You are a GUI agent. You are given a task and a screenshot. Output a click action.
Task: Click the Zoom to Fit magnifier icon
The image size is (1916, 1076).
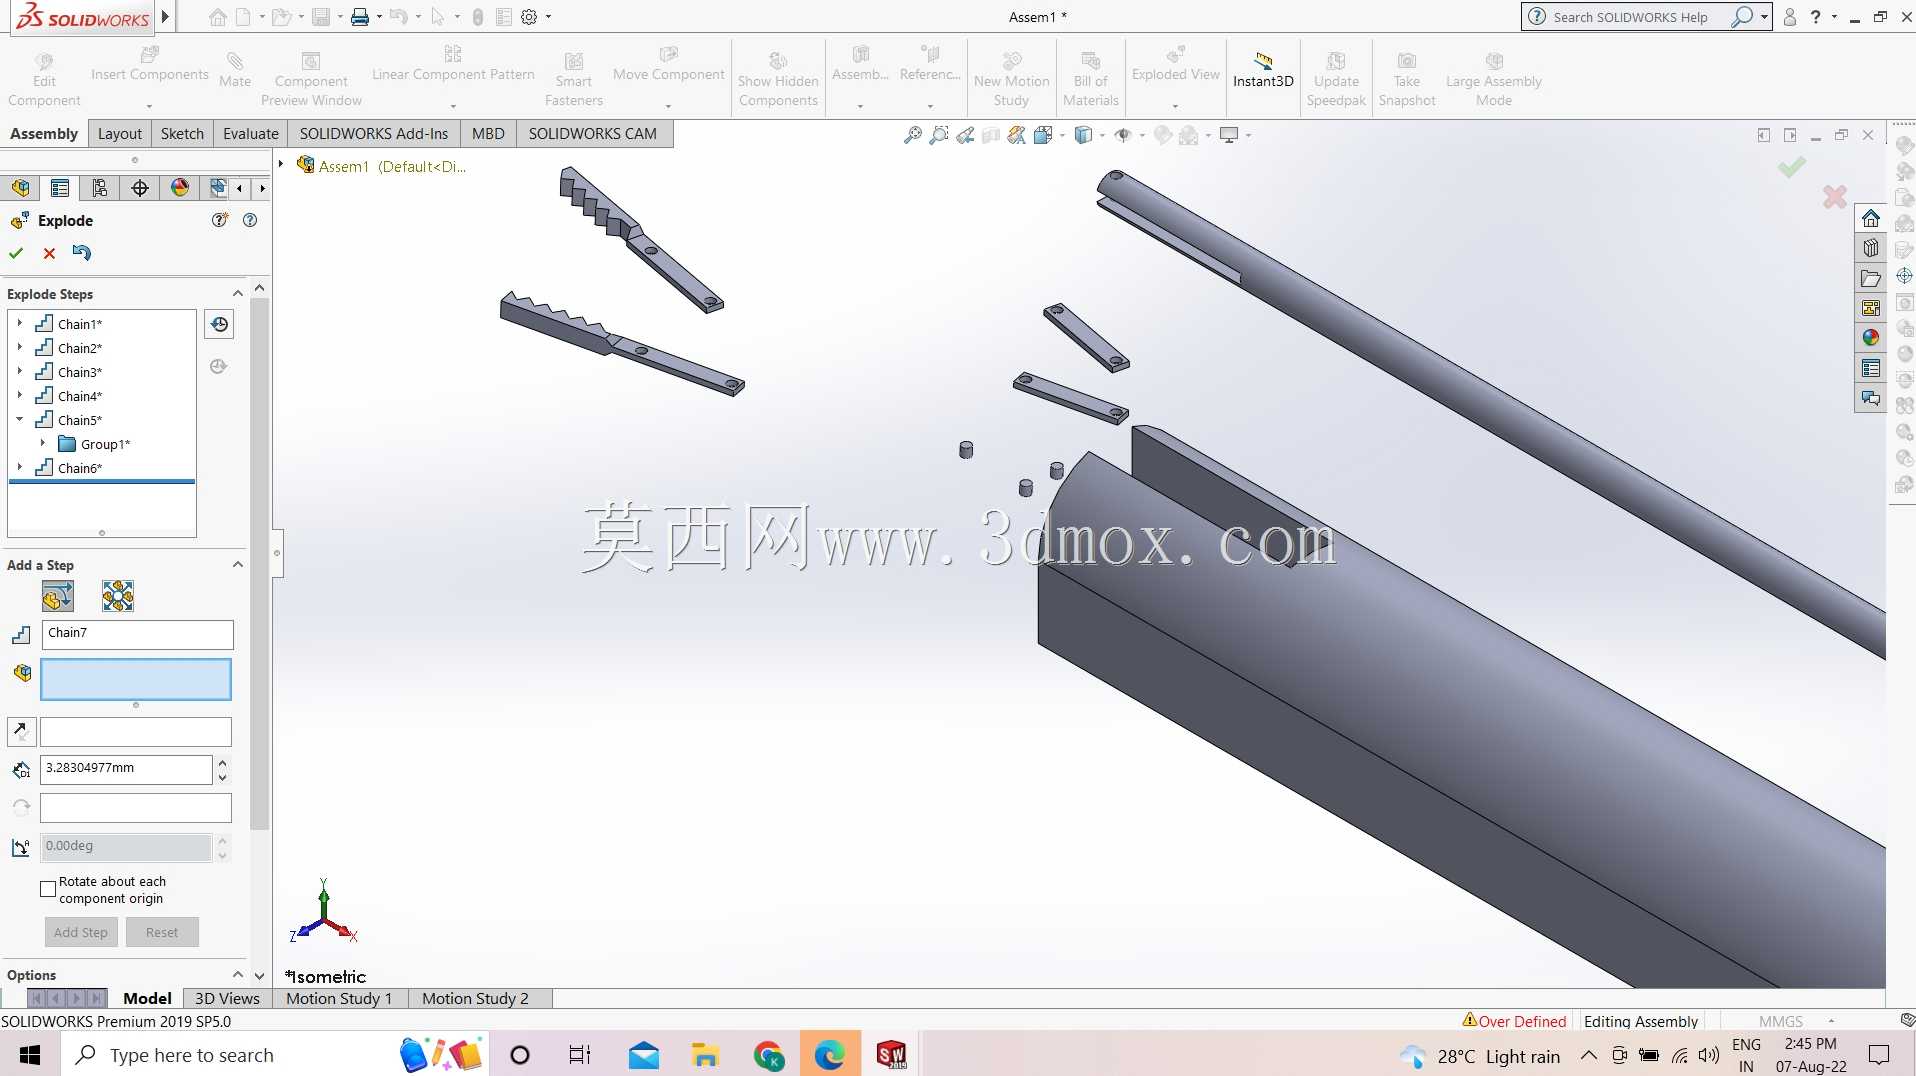913,135
